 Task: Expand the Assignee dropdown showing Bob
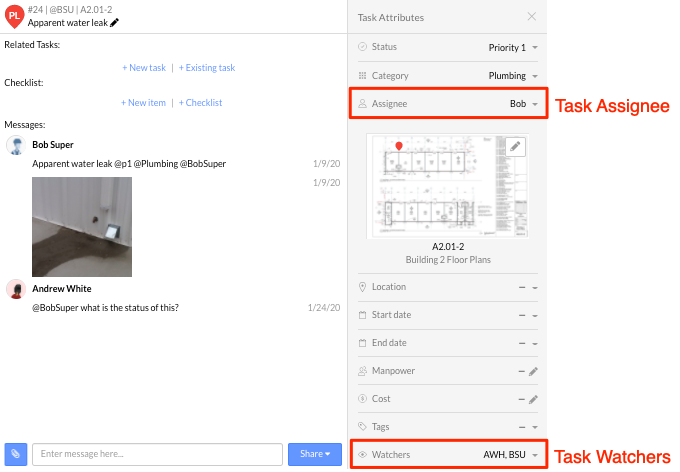pos(536,104)
